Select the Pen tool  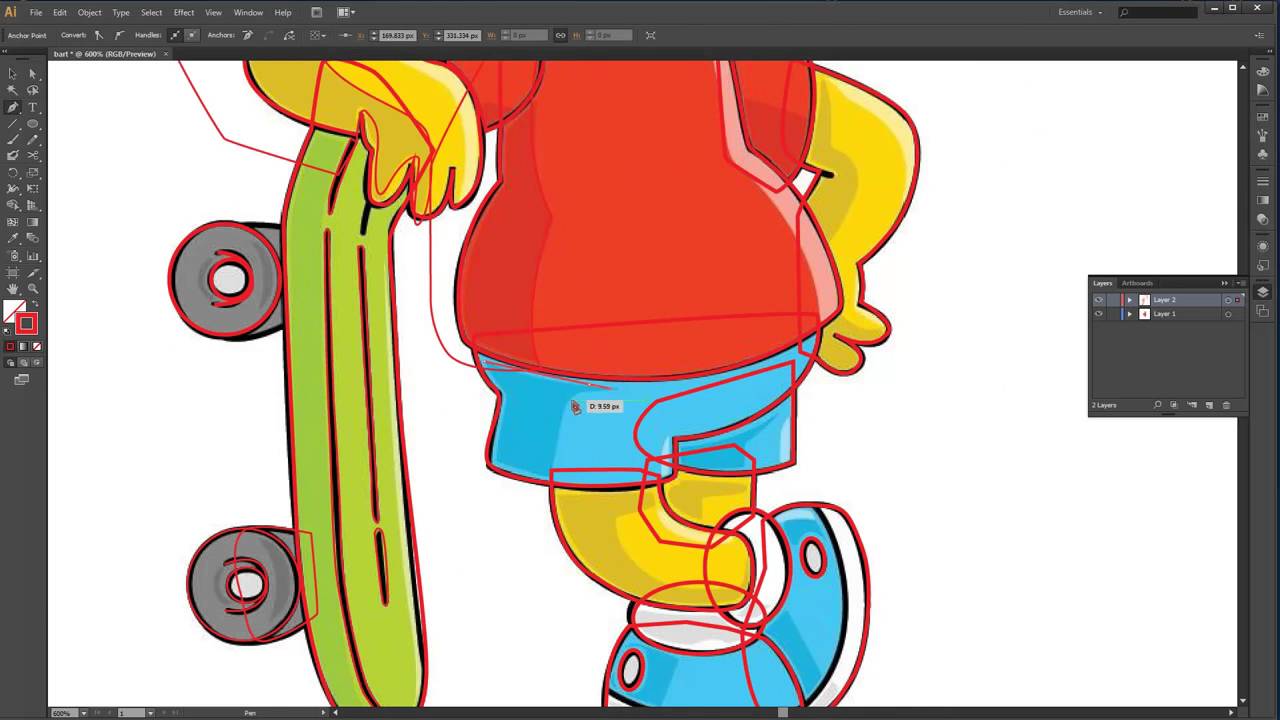click(13, 107)
